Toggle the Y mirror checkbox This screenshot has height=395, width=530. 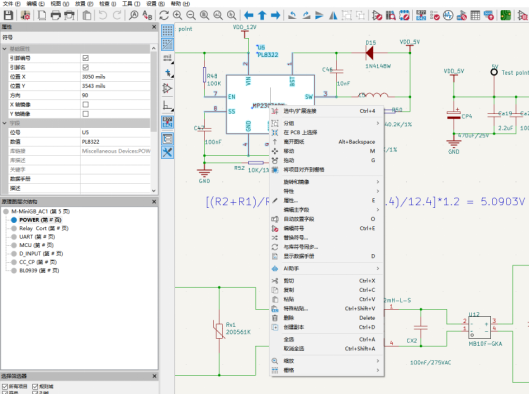86,114
